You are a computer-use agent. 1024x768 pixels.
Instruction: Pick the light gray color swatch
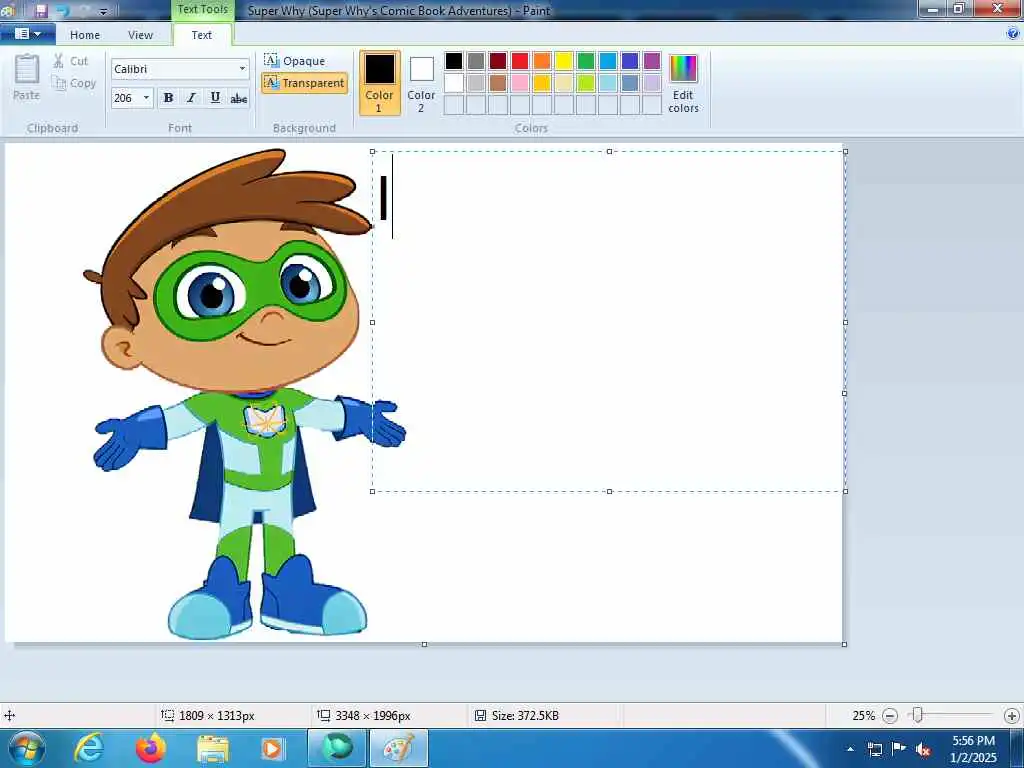(476, 83)
